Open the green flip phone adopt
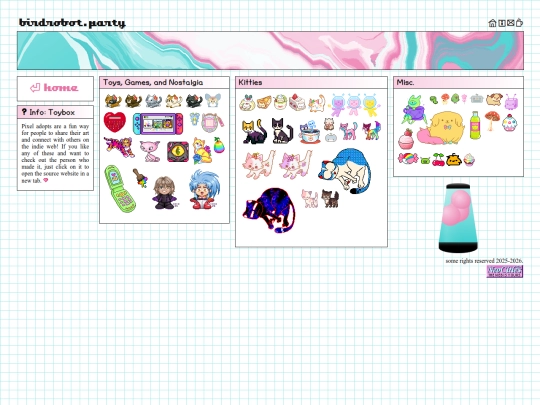The height and width of the screenshot is (405, 540). [x=120, y=189]
